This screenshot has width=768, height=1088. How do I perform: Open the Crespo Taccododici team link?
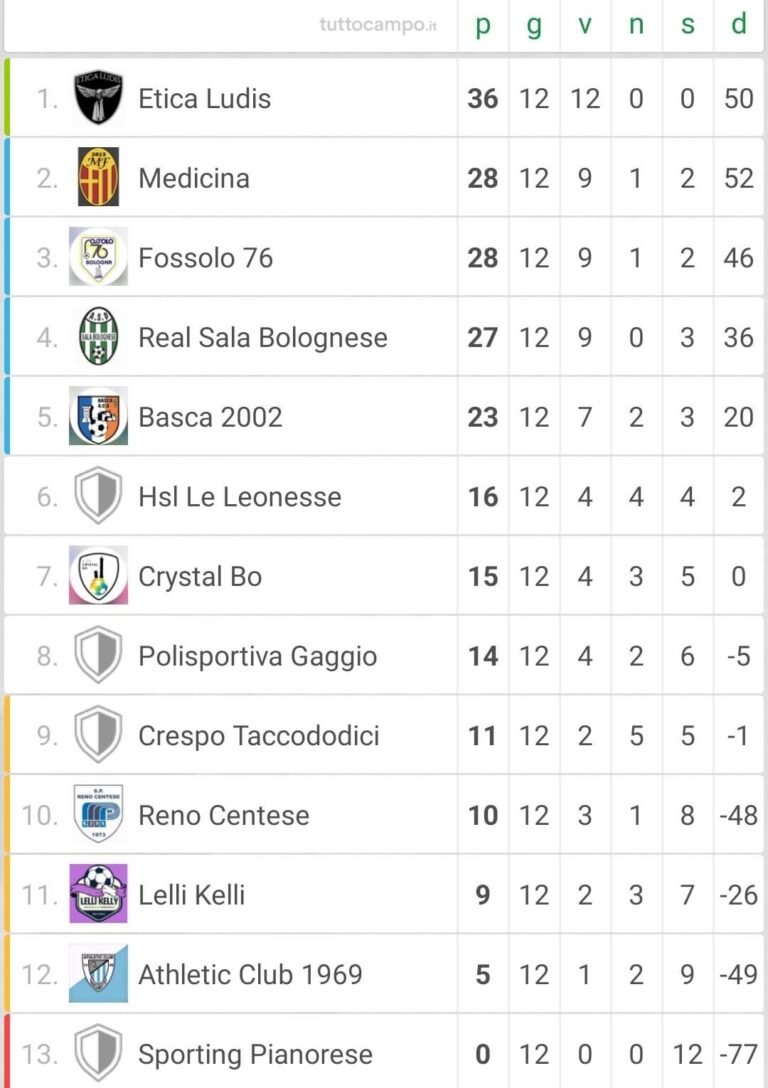(x=259, y=736)
